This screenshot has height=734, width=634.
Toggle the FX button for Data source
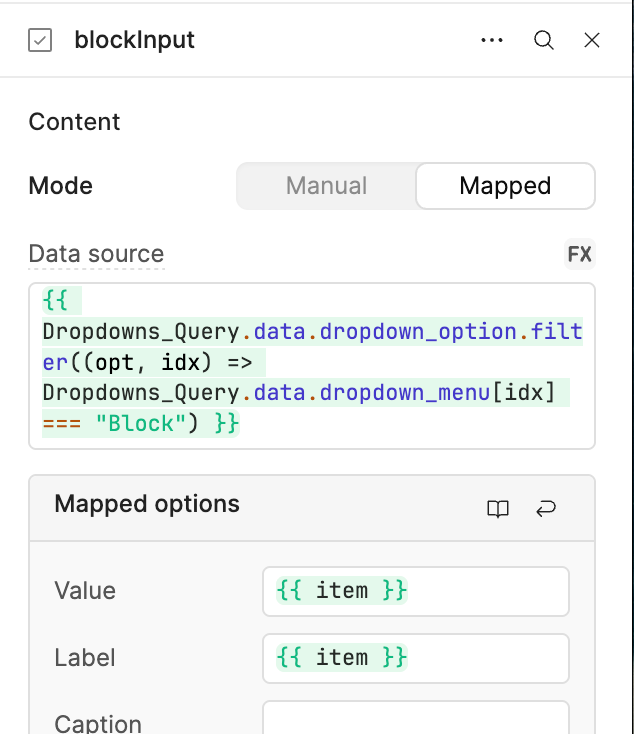[579, 254]
